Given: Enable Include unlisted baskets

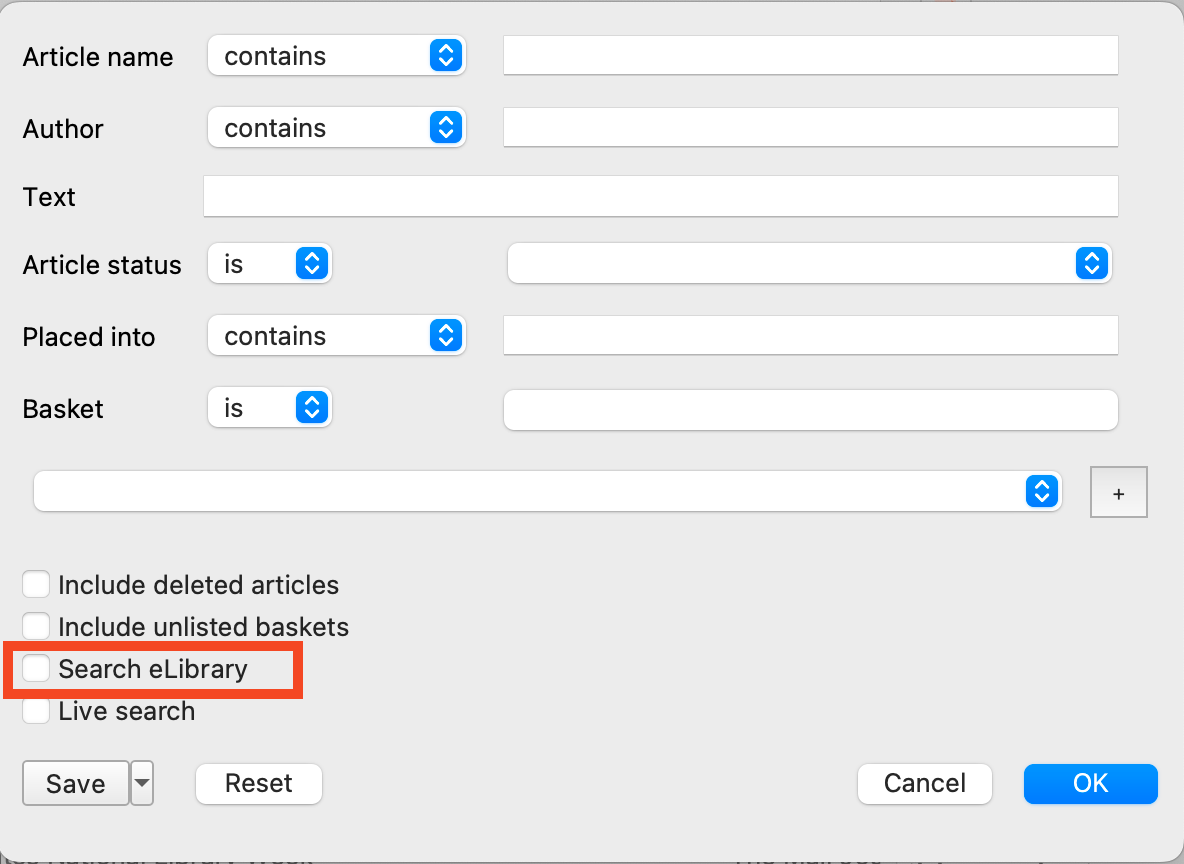Looking at the screenshot, I should [36, 626].
